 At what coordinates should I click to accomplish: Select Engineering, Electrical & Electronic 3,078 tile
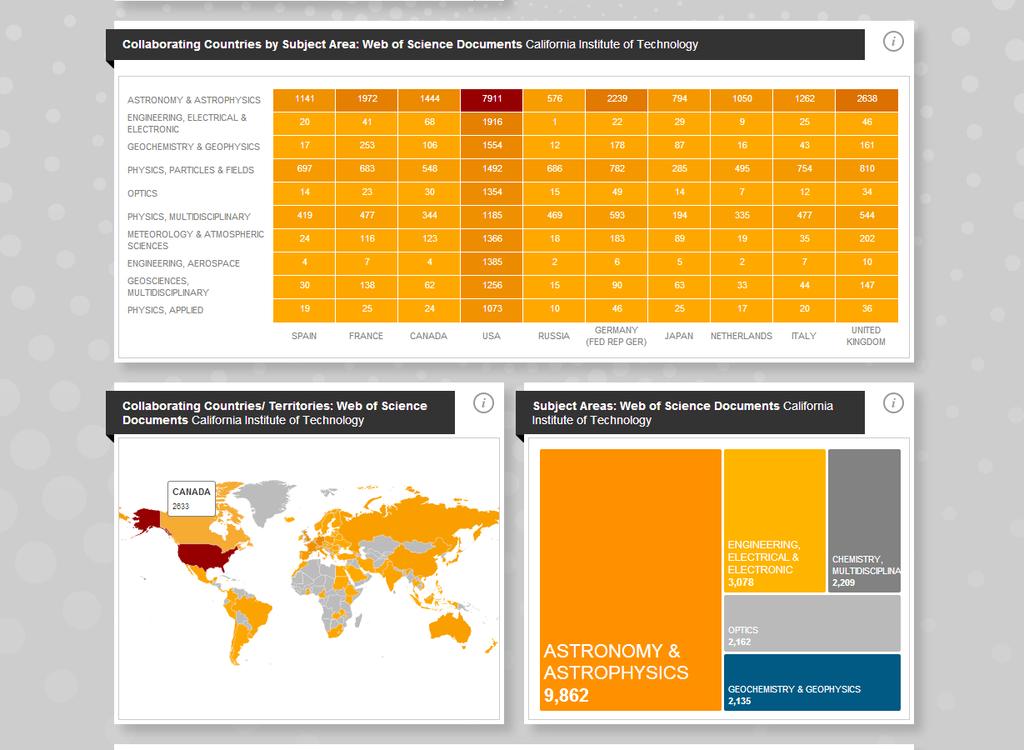point(775,521)
